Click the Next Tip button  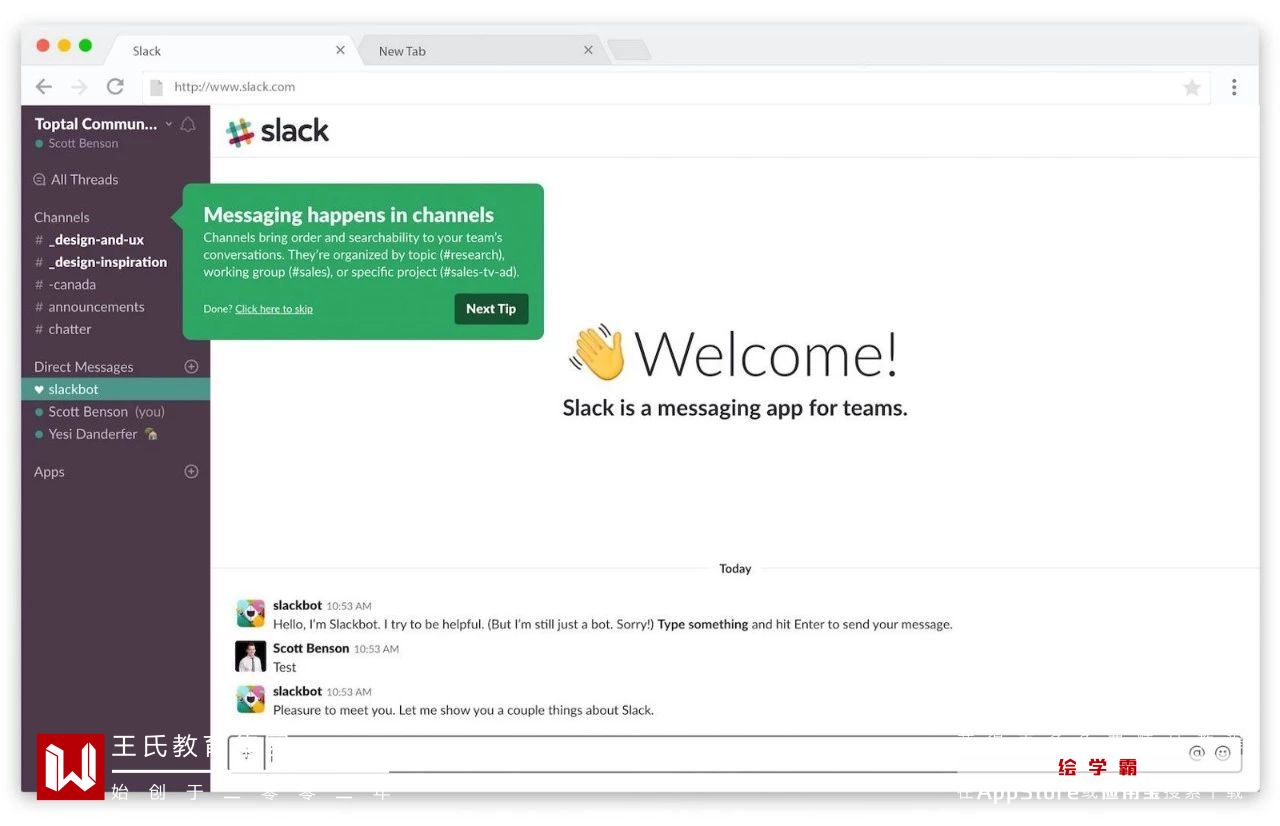(491, 309)
